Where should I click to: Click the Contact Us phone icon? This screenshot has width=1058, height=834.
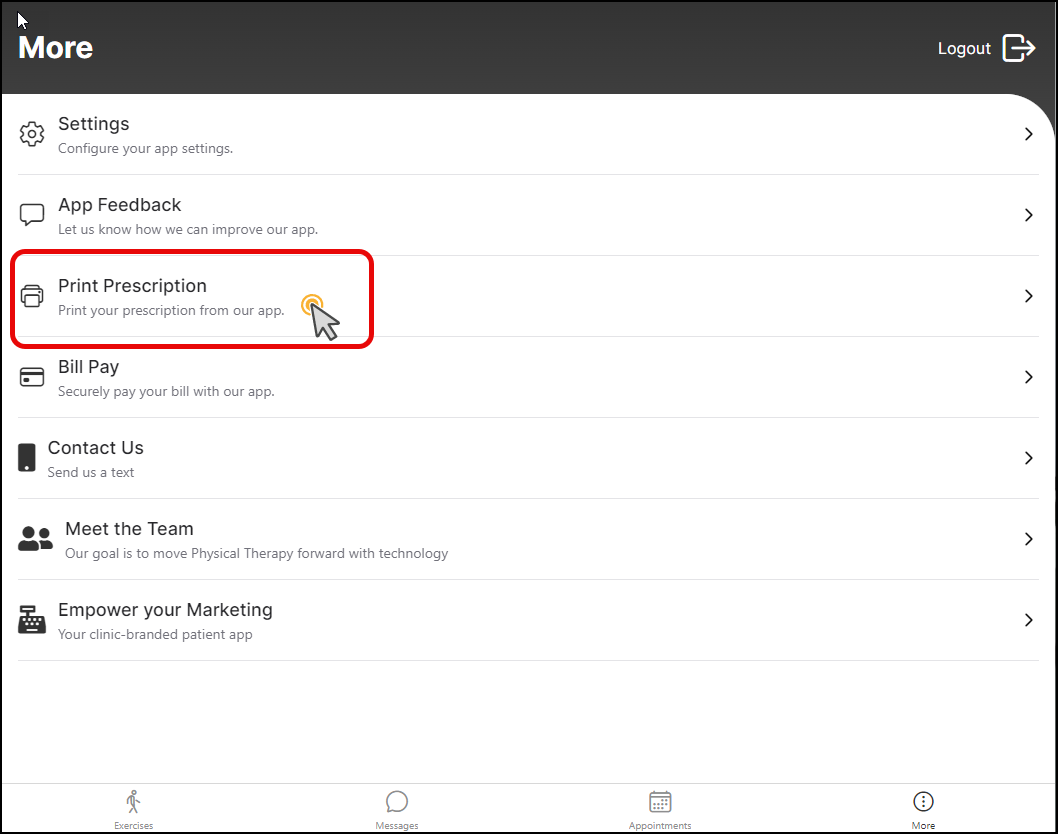27,458
